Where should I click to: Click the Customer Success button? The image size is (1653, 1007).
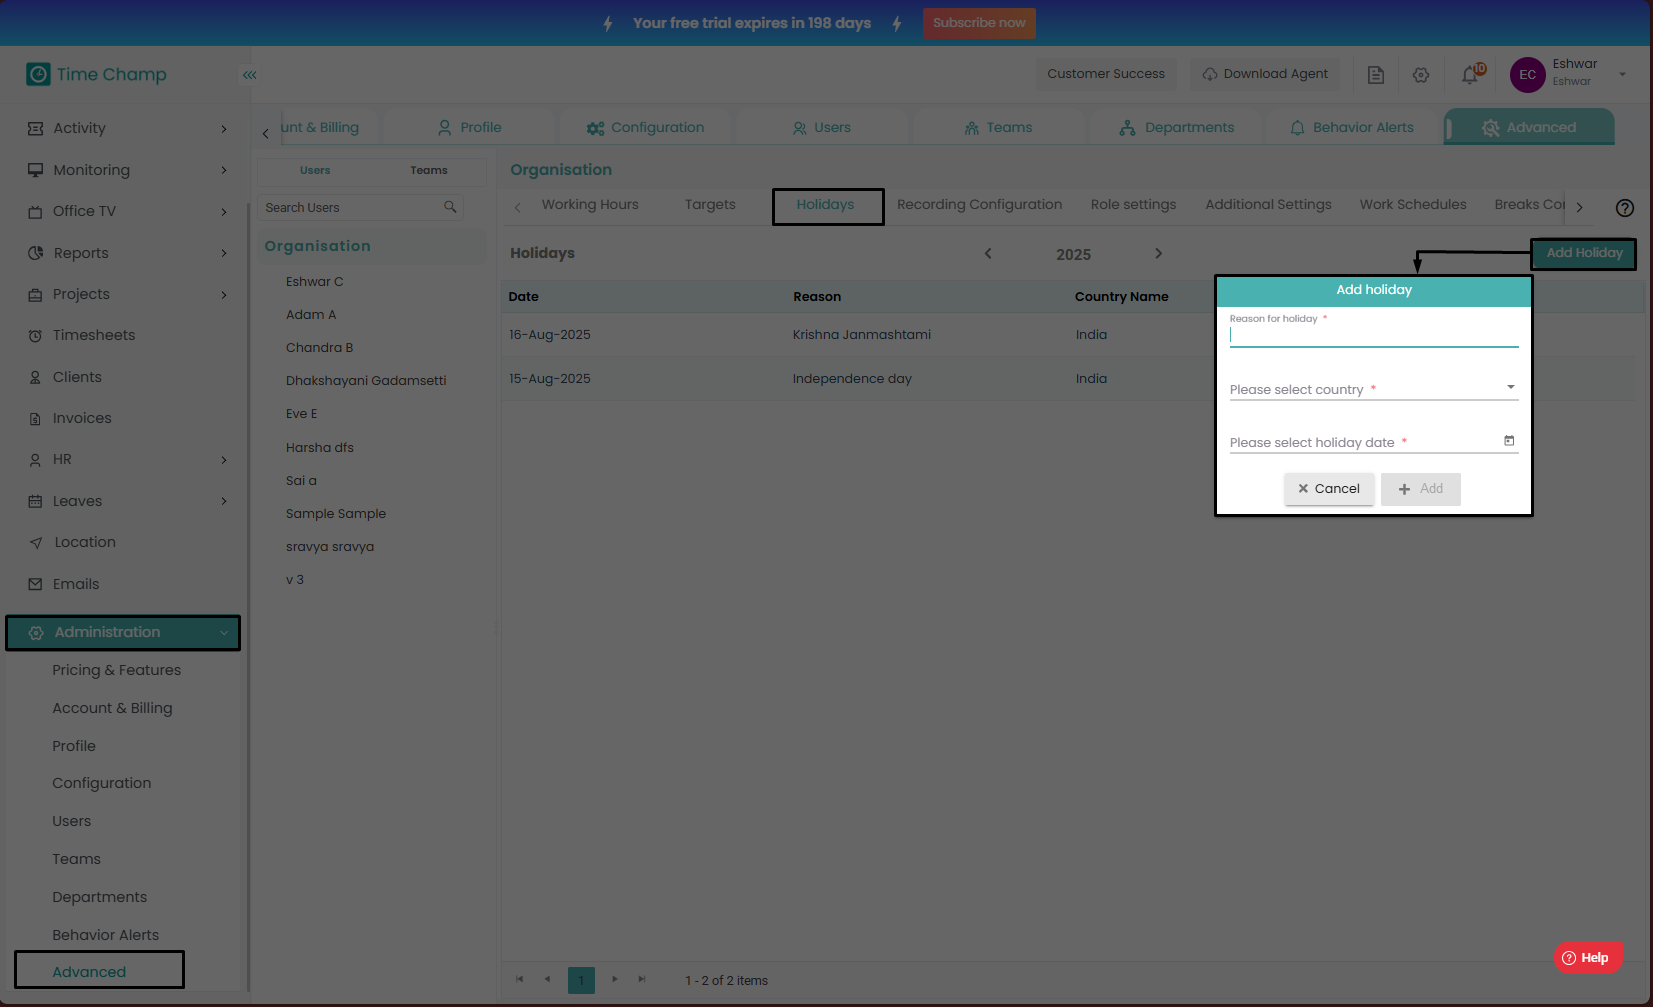click(1106, 74)
